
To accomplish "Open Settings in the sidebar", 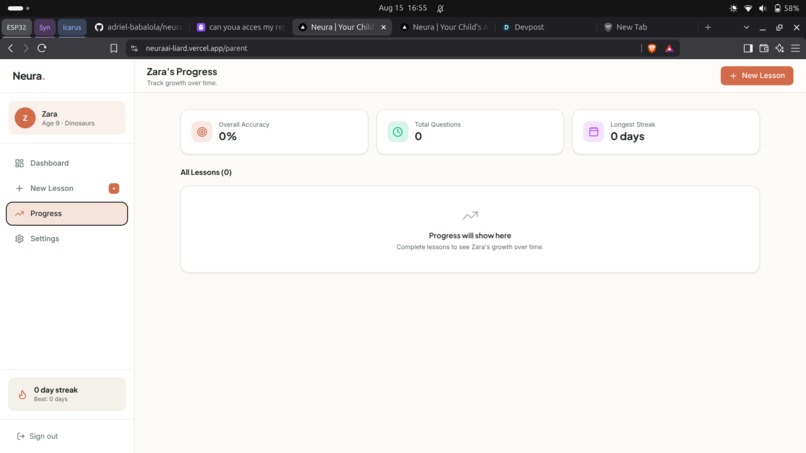I will (x=67, y=239).
